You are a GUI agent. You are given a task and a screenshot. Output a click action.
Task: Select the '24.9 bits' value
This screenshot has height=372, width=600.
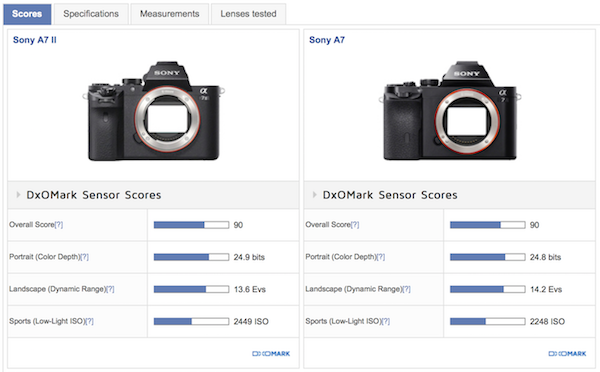(x=249, y=257)
